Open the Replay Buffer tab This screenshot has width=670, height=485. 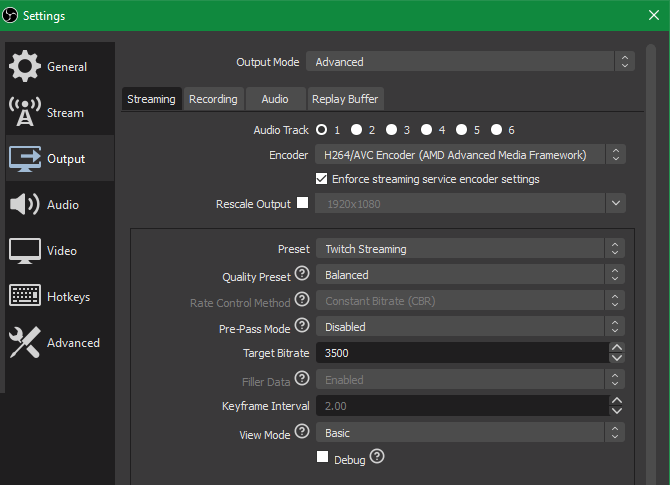[x=344, y=99]
